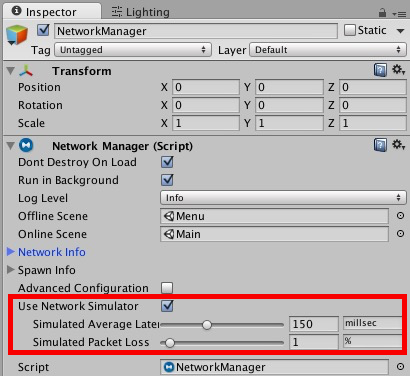410x376 pixels.
Task: Adjust the Simulated Packet Loss slider
Action: point(222,343)
